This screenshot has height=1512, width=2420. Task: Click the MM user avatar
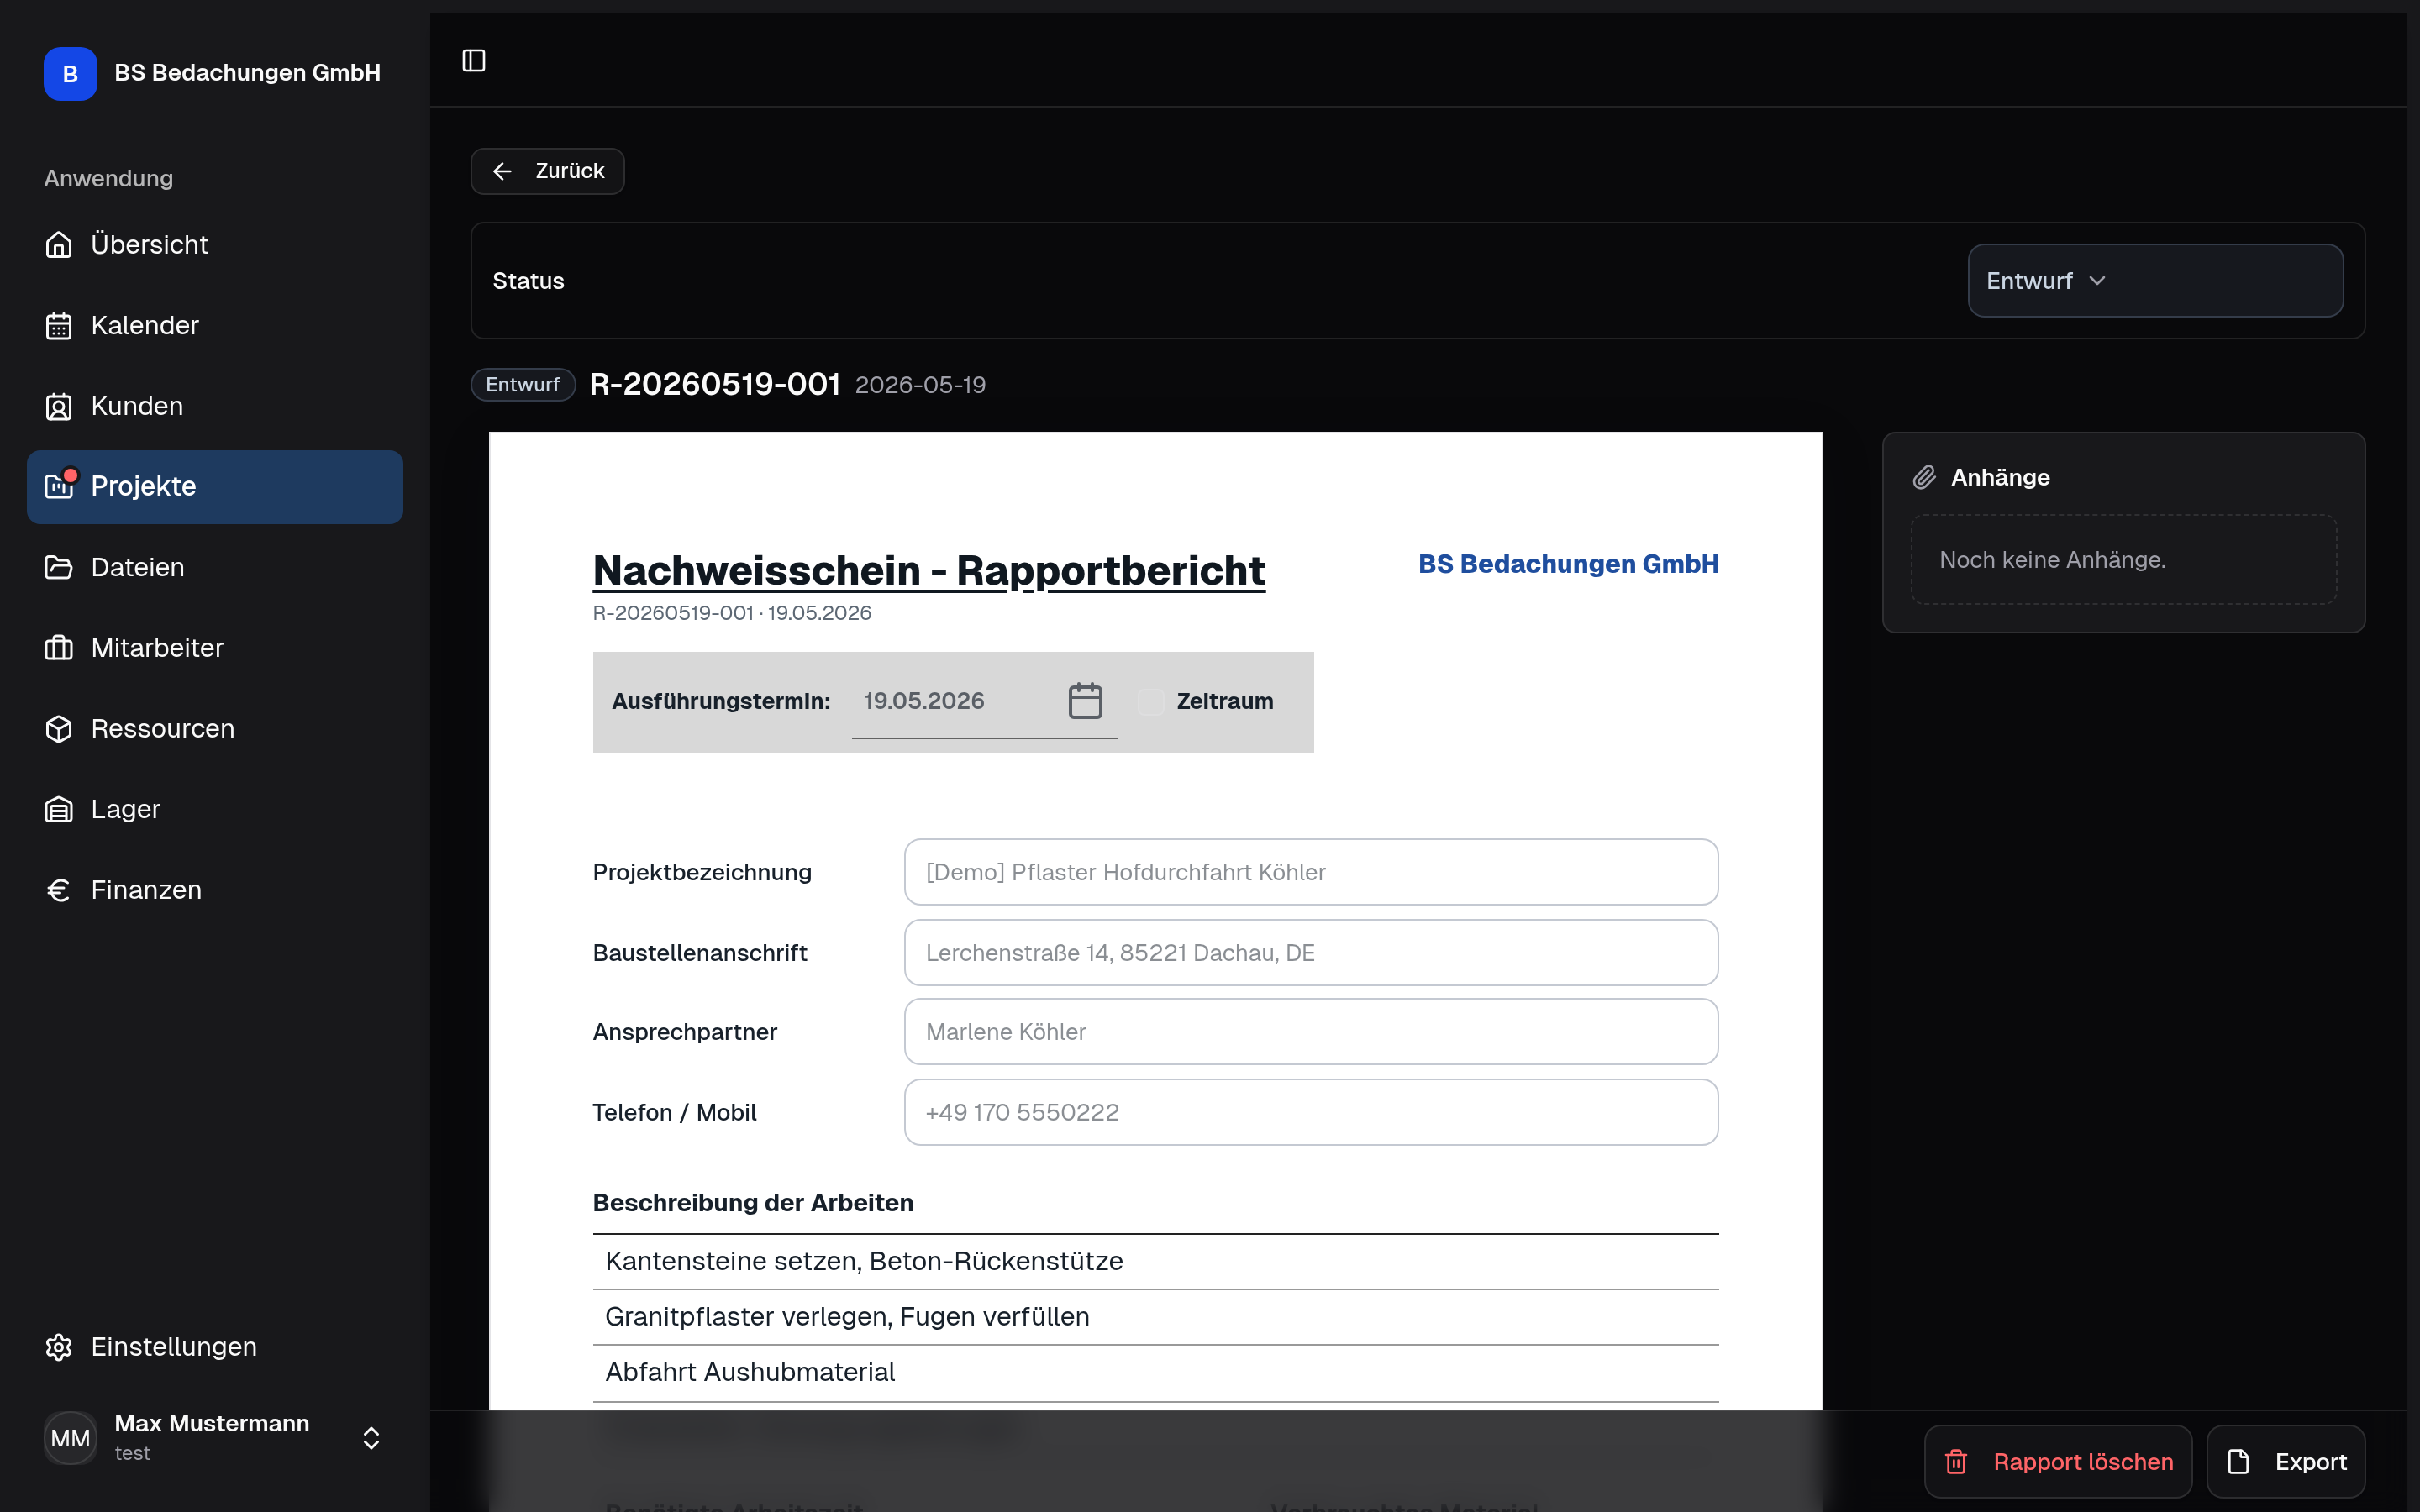point(70,1438)
